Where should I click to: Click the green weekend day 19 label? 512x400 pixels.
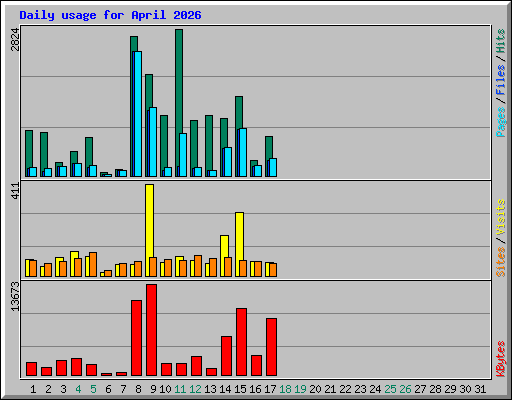coord(300,389)
